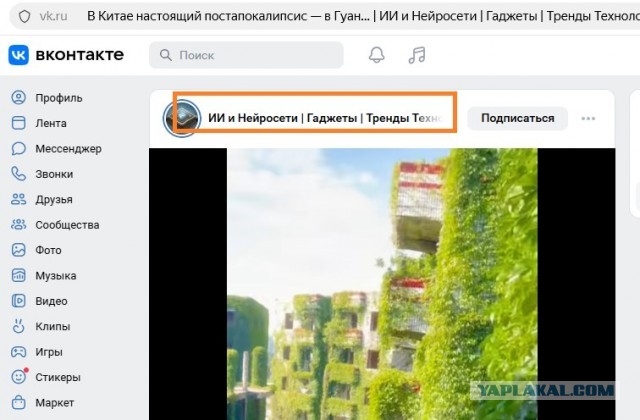Open Стикеры section label
640x420 pixels.
(58, 377)
